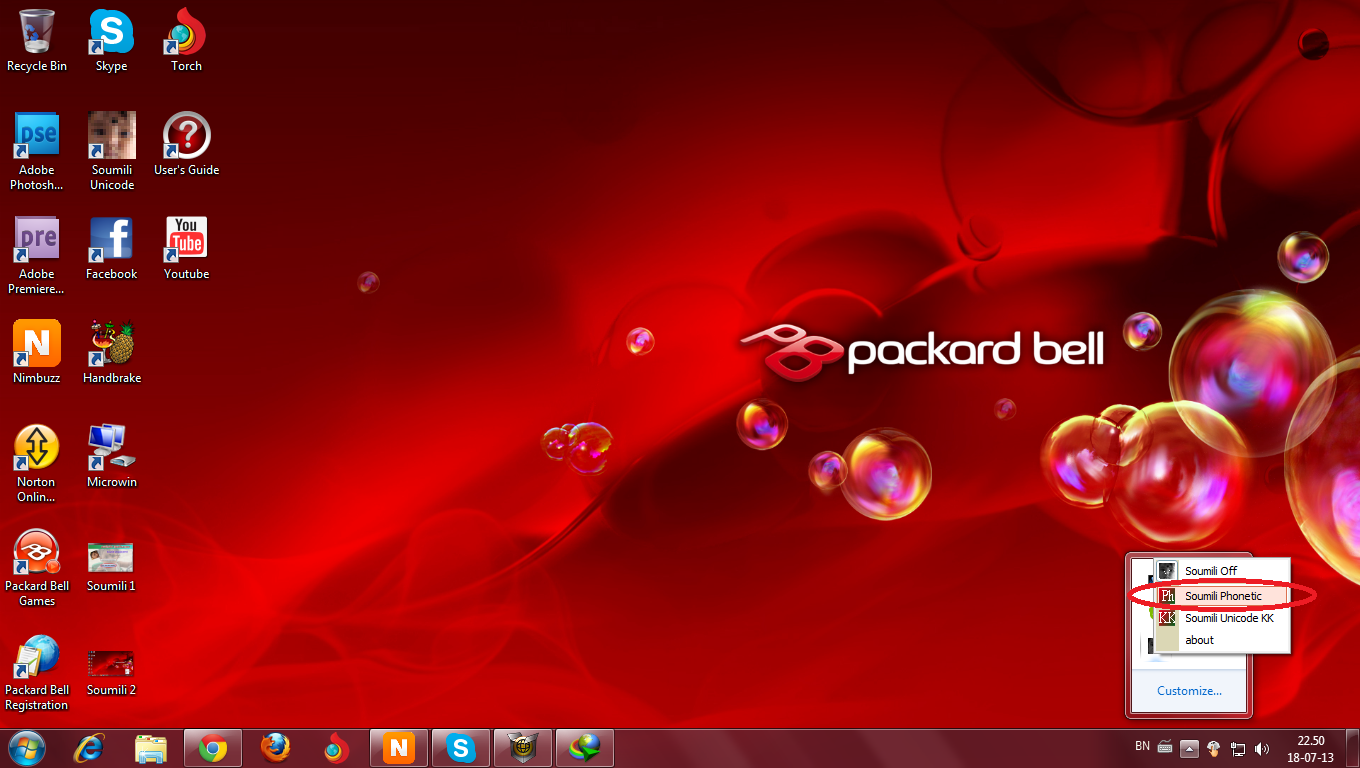Screen dimensions: 1360x768
Task: Open Adobe Photoshop Elements shortcut
Action: [37, 151]
